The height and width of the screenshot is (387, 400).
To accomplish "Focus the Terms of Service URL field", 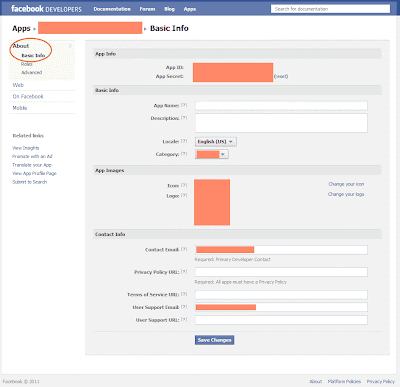I will pyautogui.click(x=281, y=295).
